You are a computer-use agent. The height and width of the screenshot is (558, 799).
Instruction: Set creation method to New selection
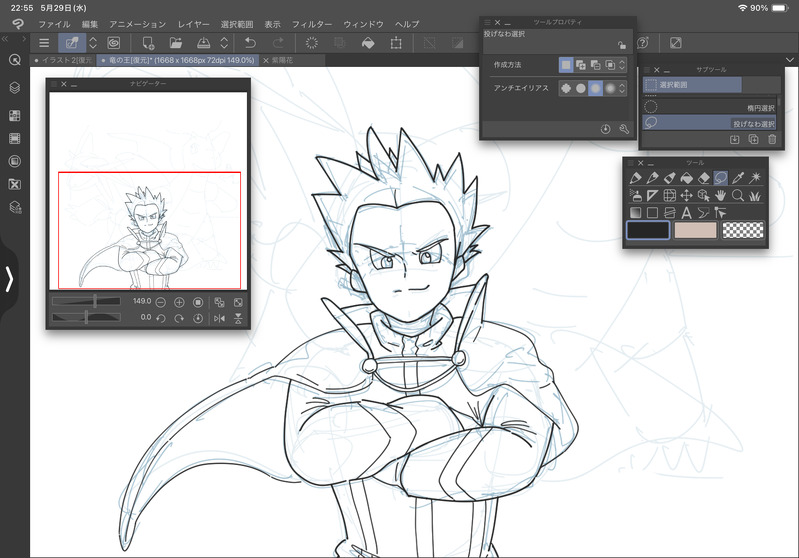click(566, 65)
